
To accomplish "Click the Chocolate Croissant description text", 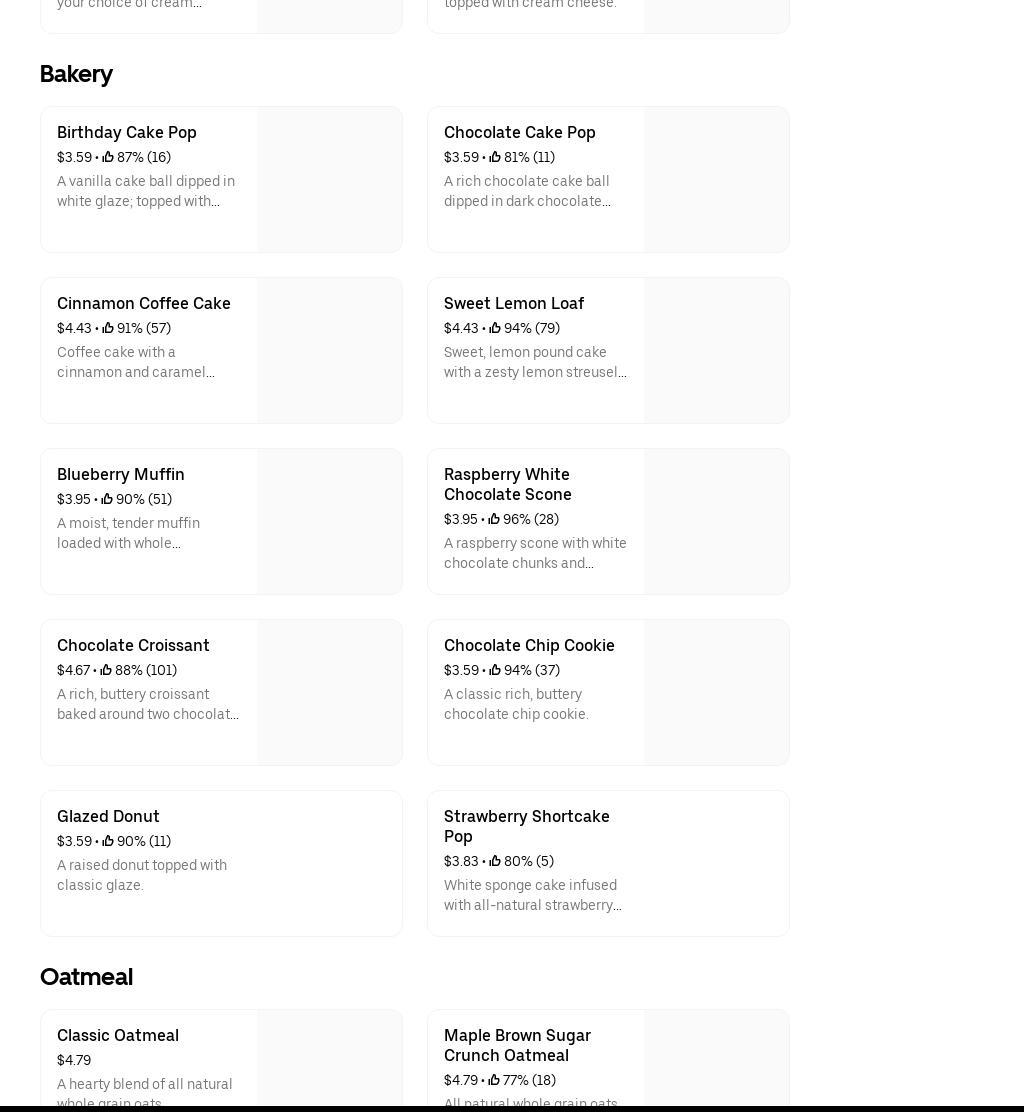I will tap(147, 704).
